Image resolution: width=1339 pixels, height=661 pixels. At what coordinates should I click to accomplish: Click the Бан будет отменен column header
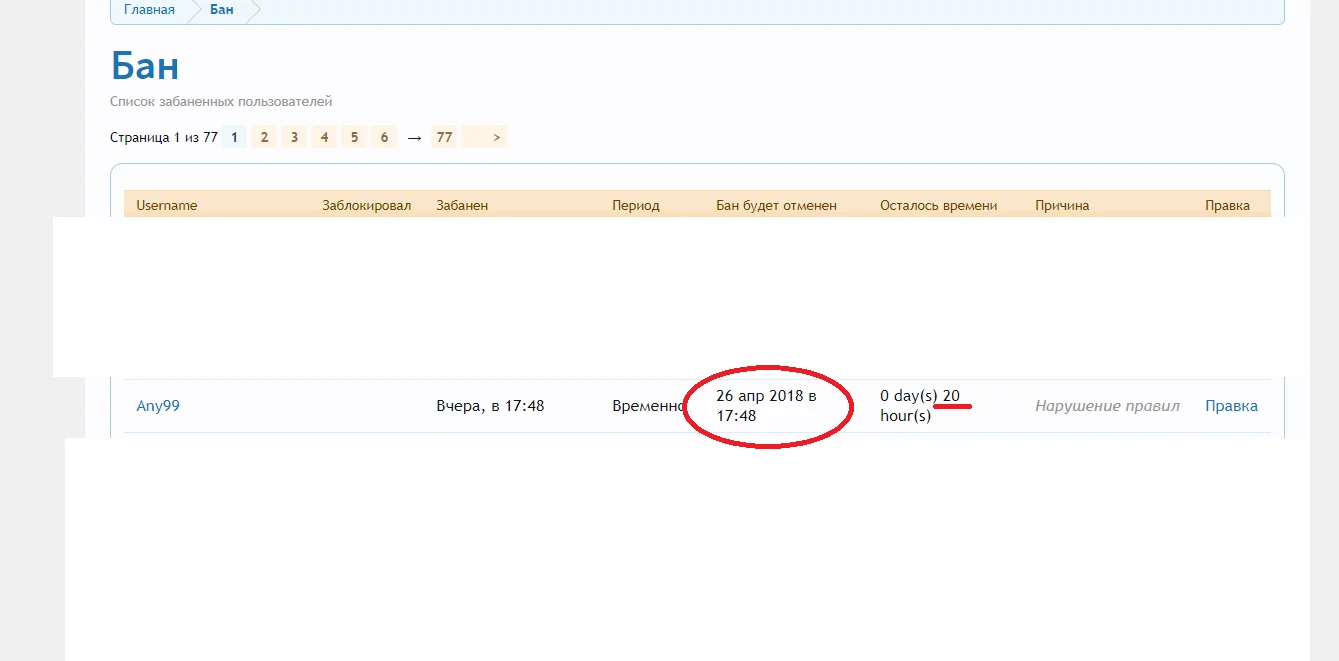(x=777, y=204)
